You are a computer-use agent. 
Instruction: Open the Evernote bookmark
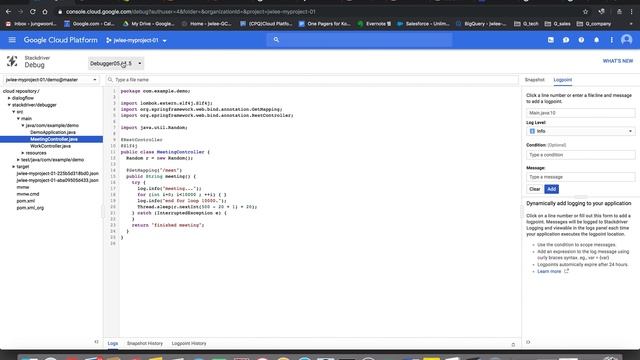click(374, 24)
